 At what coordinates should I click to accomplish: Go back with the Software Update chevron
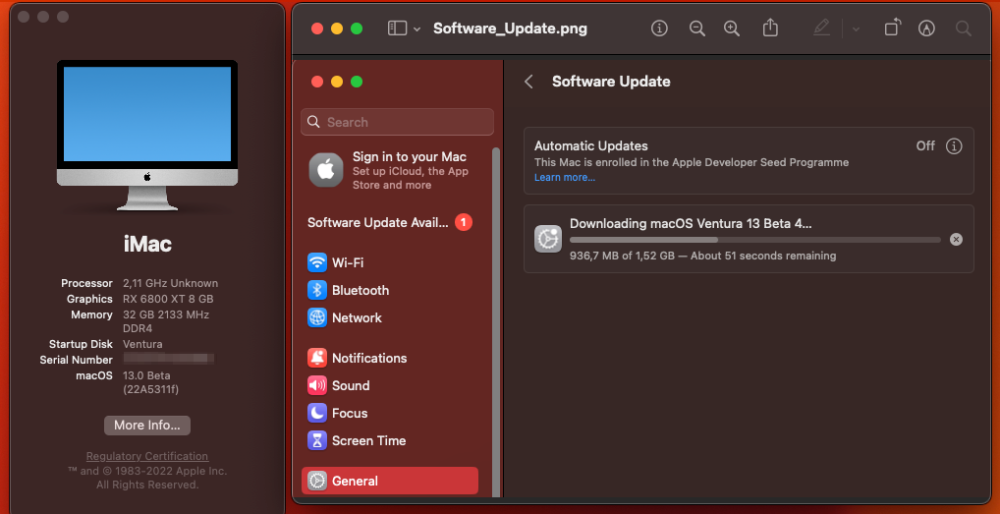pyautogui.click(x=529, y=82)
